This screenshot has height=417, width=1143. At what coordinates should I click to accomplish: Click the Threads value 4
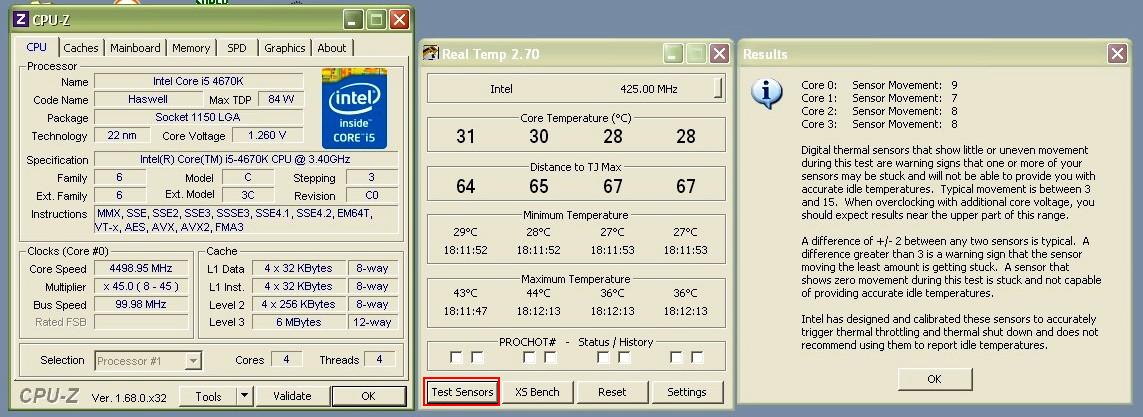pyautogui.click(x=379, y=359)
